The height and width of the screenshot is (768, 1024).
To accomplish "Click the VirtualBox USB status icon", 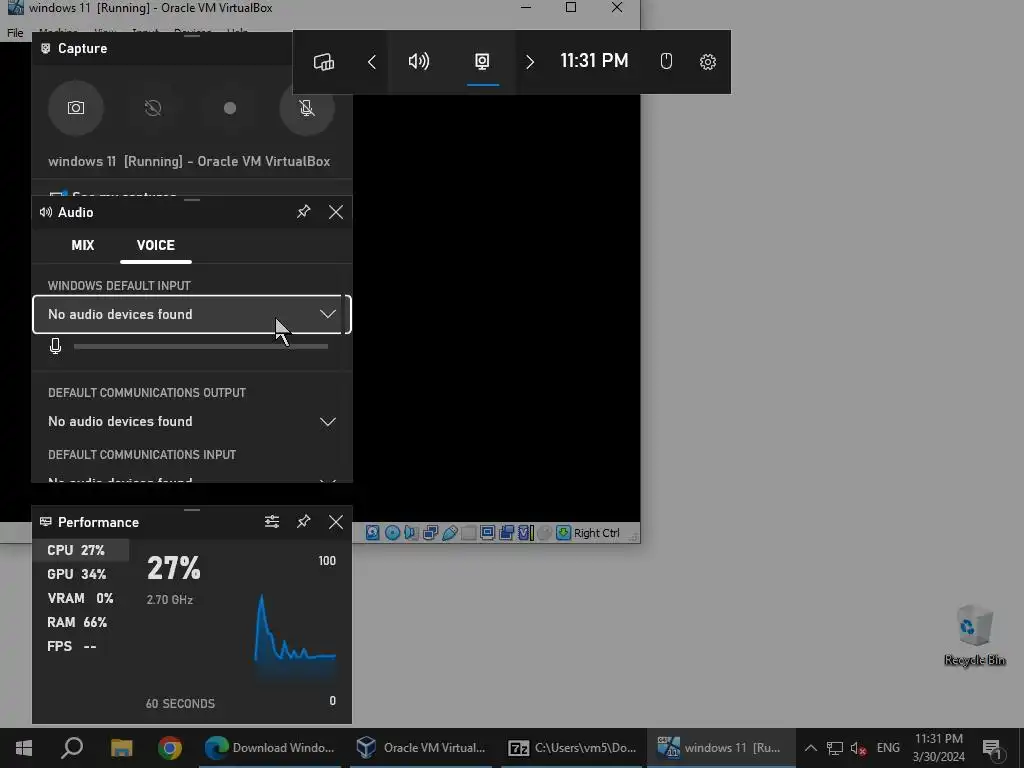I will (449, 533).
